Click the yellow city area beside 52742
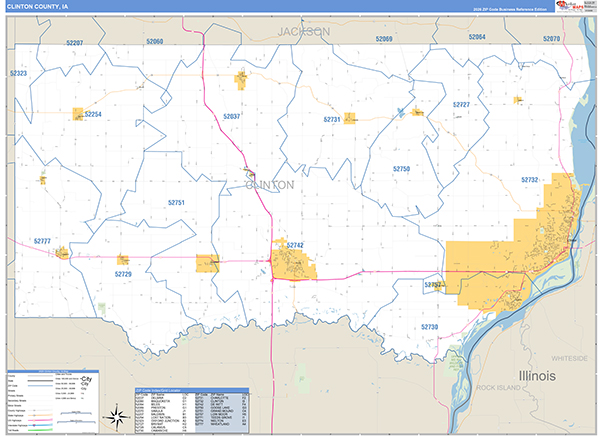Screen dimensions: 600x436 (293, 262)
